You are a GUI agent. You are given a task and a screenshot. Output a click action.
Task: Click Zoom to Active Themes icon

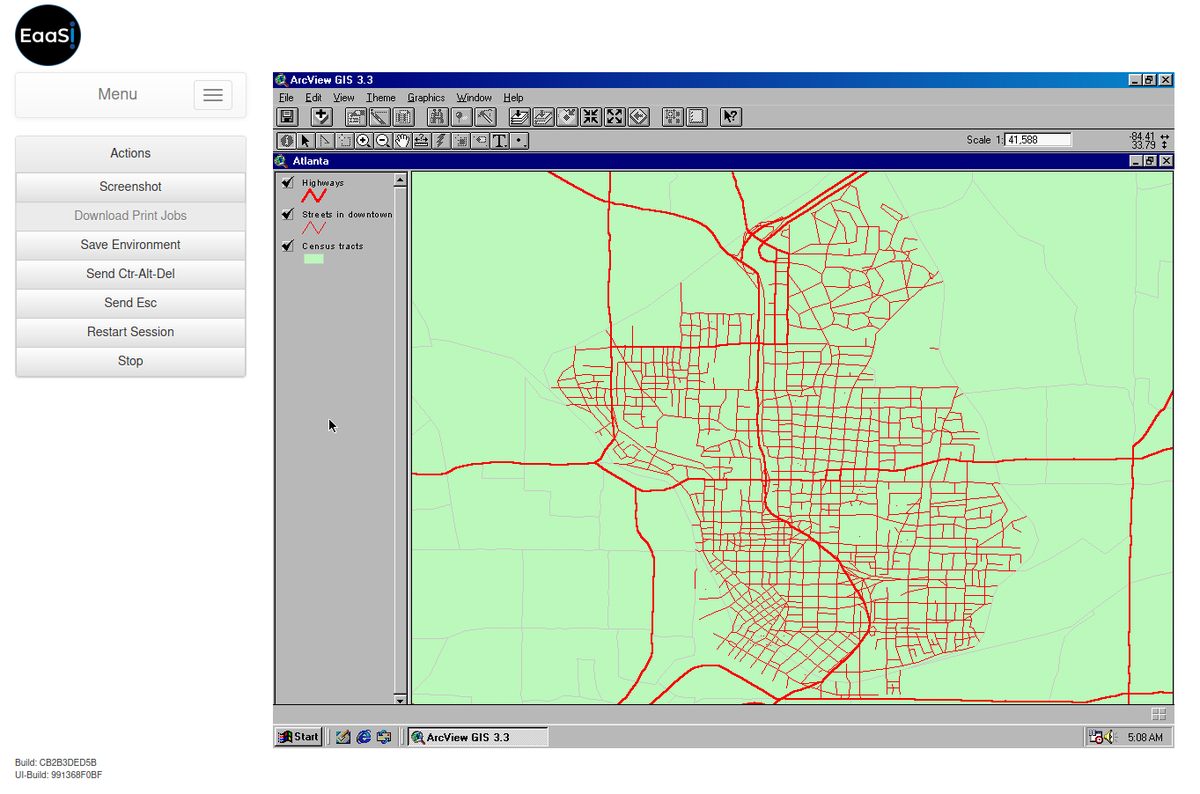point(543,117)
